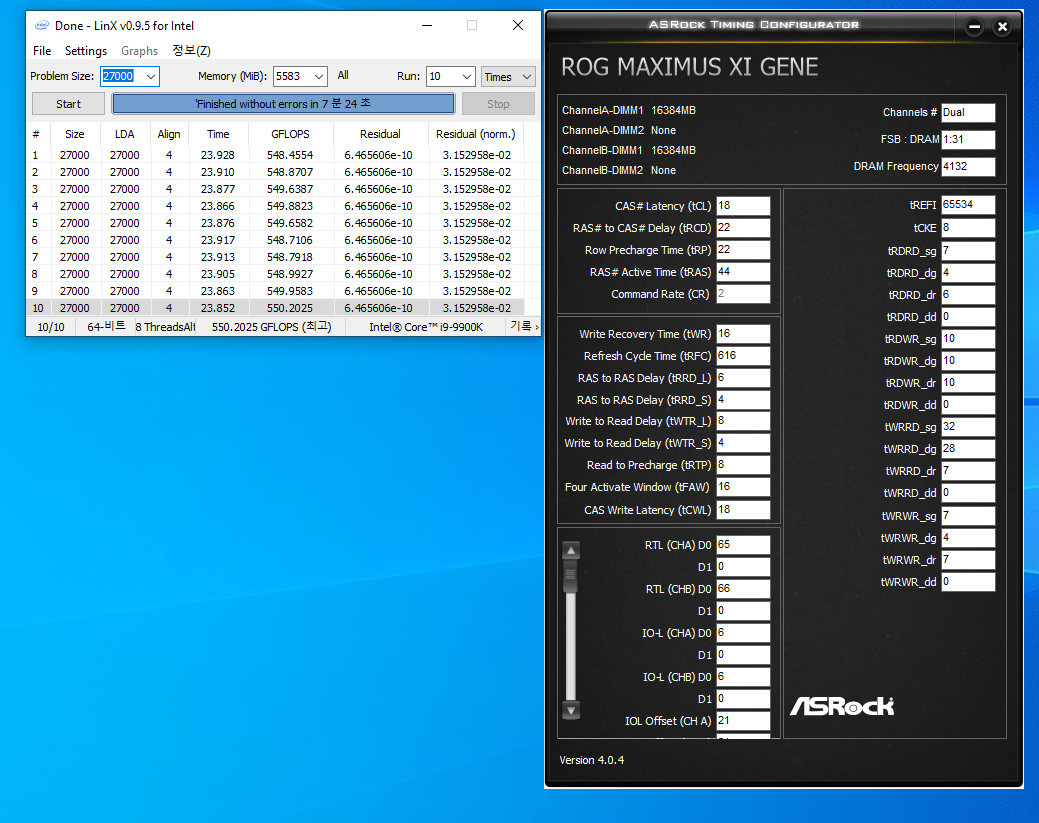This screenshot has width=1039, height=823.
Task: Select result row 1 with 548.4554 GFLOPS
Action: coord(275,155)
